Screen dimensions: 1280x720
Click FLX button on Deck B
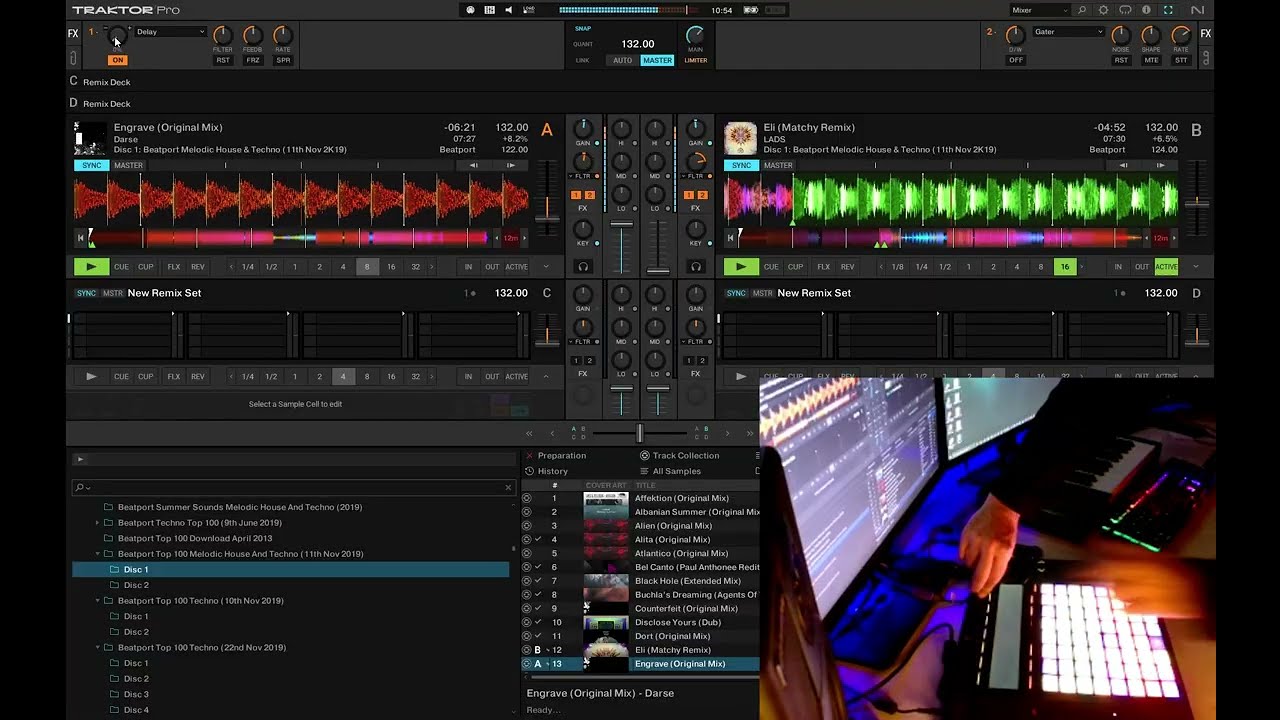coord(823,267)
